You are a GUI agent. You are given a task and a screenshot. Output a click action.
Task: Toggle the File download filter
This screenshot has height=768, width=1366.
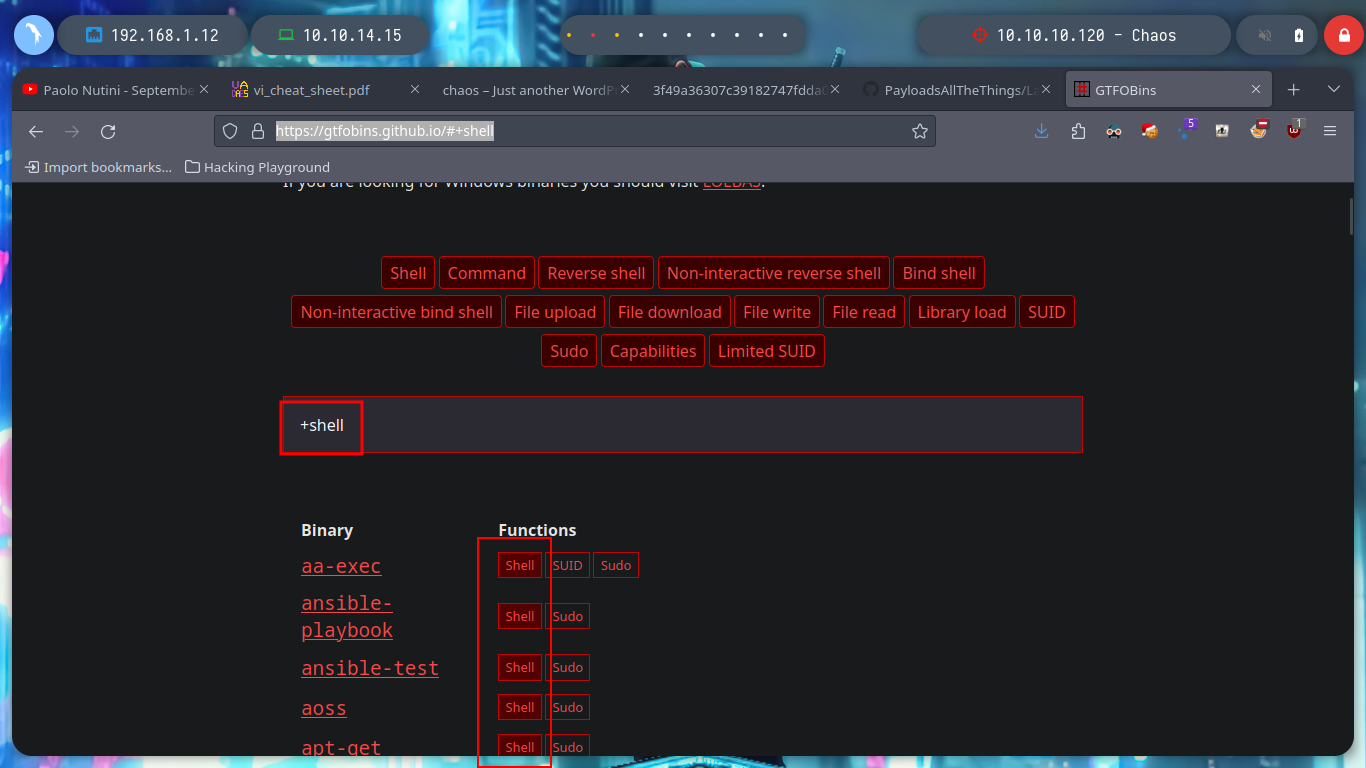(669, 312)
